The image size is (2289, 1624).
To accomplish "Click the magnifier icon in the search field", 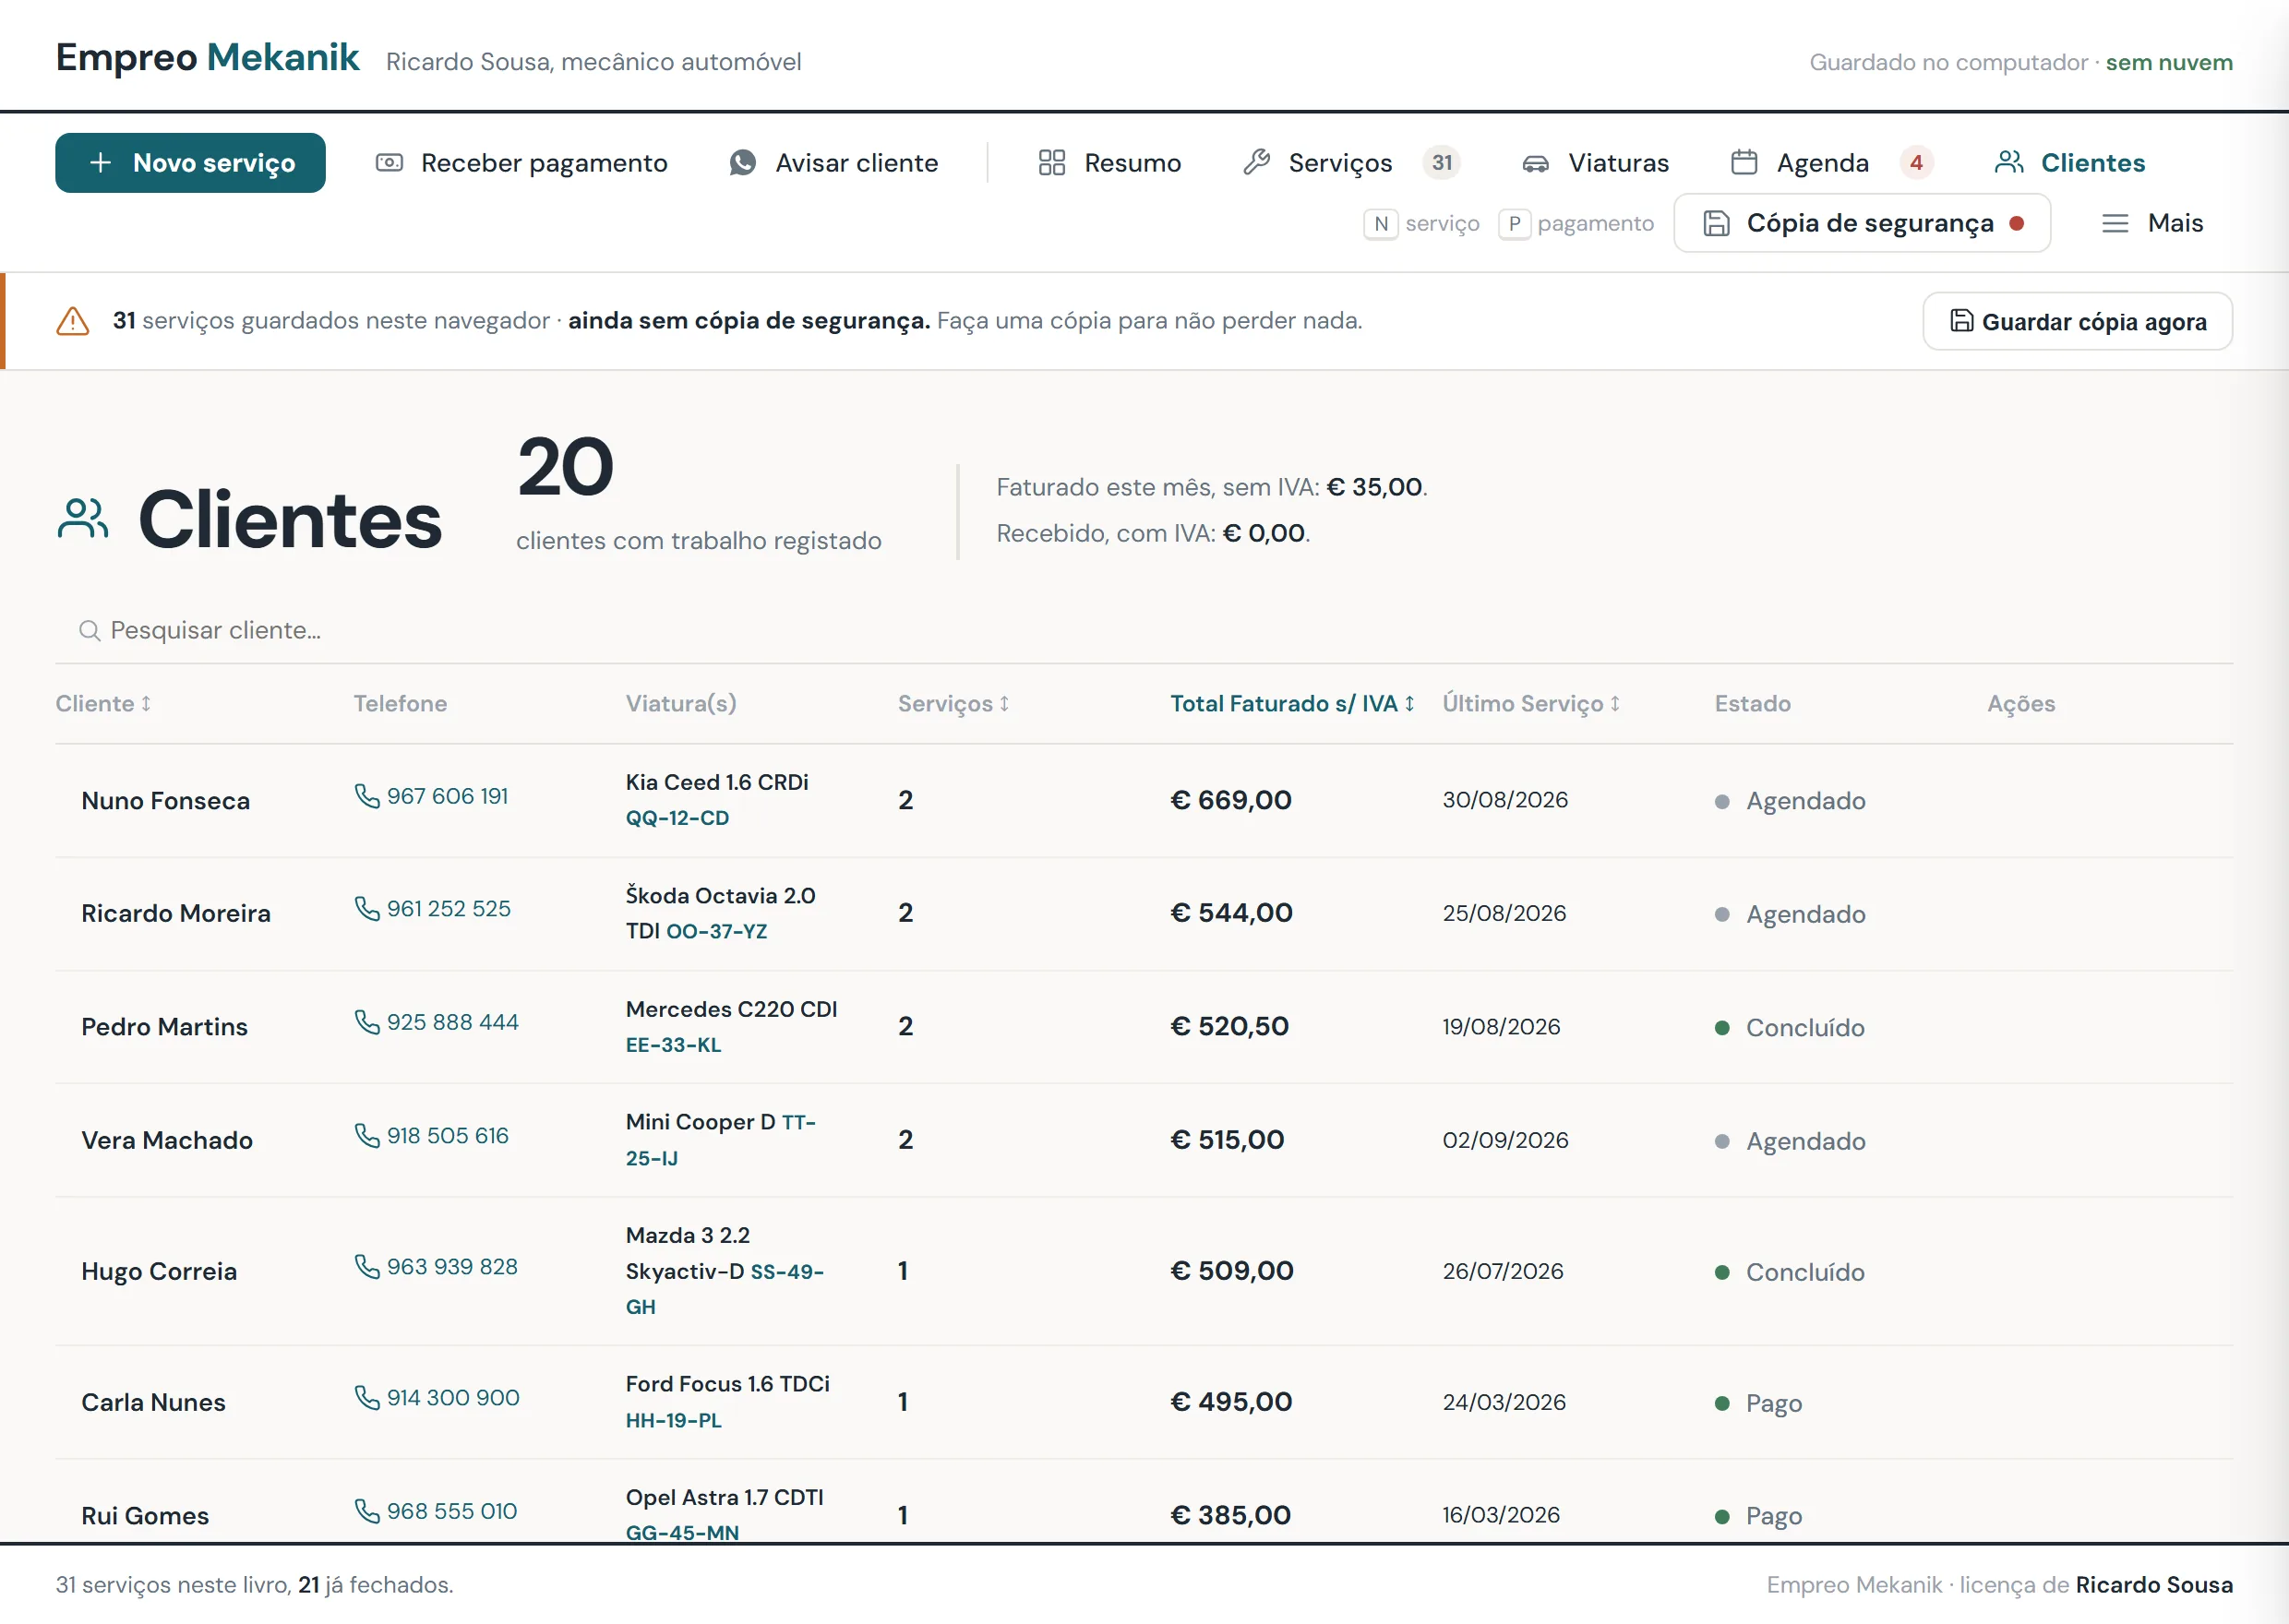I will (x=89, y=631).
